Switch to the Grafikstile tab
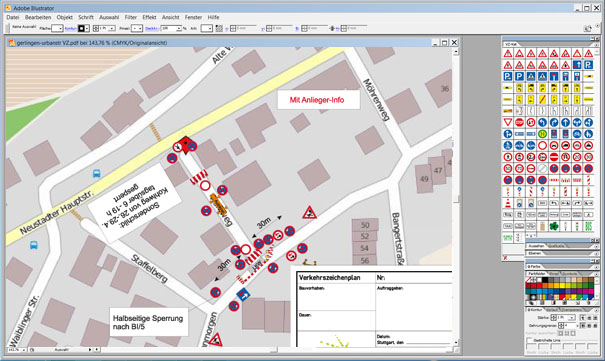Screen dimensions: 605x361 tap(556, 246)
